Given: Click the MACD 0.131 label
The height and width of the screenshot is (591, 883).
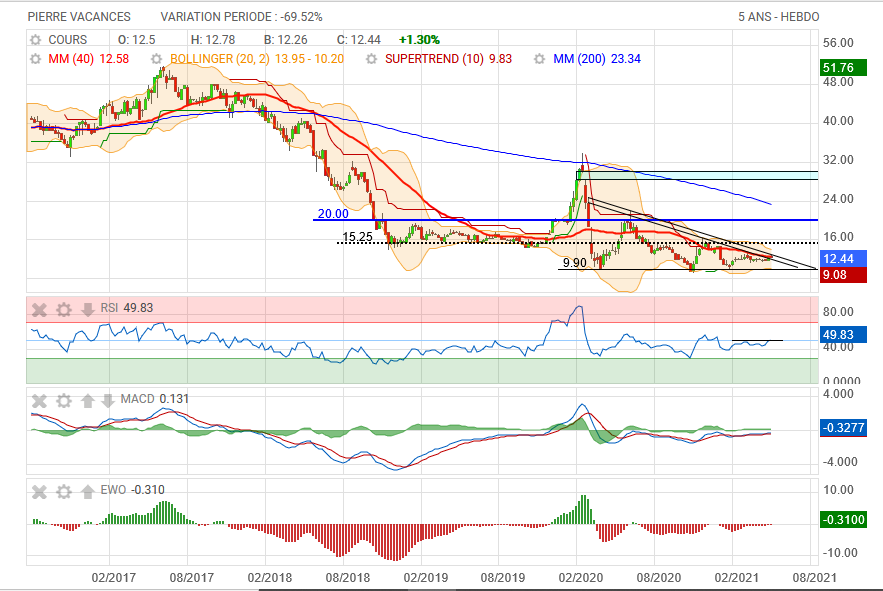Looking at the screenshot, I should click(155, 399).
